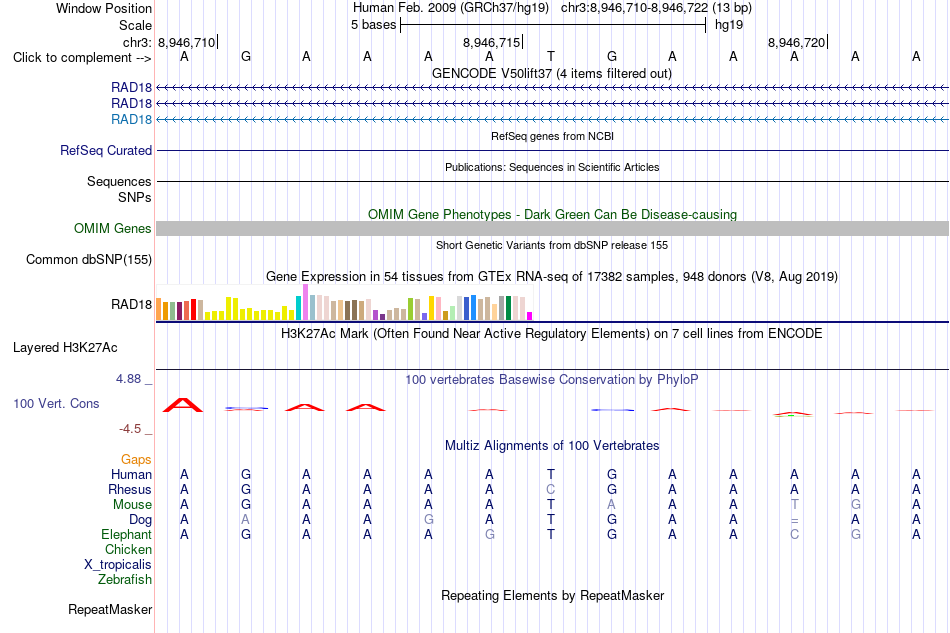This screenshot has height=633, width=950.
Task: Click the SNPs track label
Action: [135, 197]
